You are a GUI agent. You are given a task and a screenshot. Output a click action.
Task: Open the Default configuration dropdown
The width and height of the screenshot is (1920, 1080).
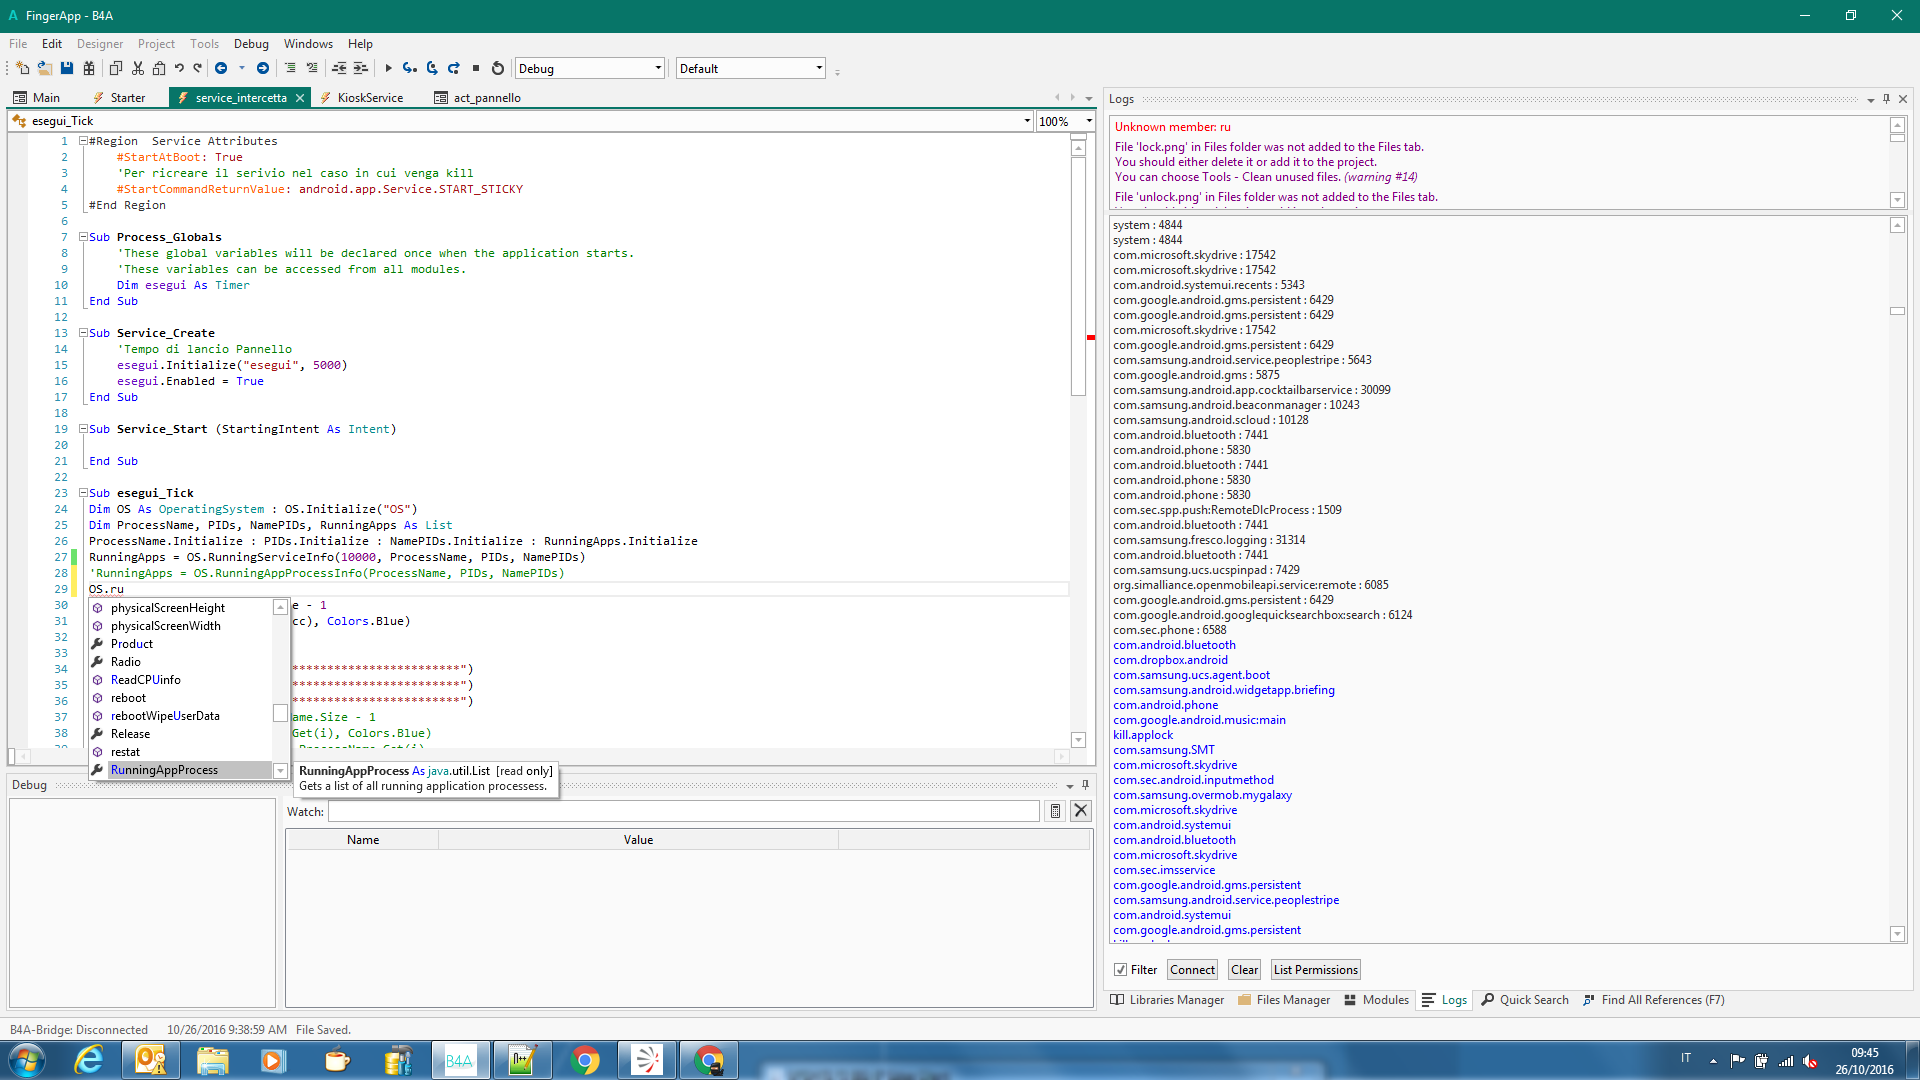pyautogui.click(x=751, y=69)
